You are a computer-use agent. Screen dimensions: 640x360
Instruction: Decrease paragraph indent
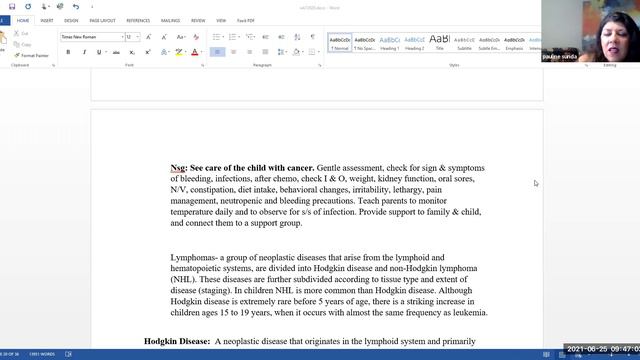265,37
